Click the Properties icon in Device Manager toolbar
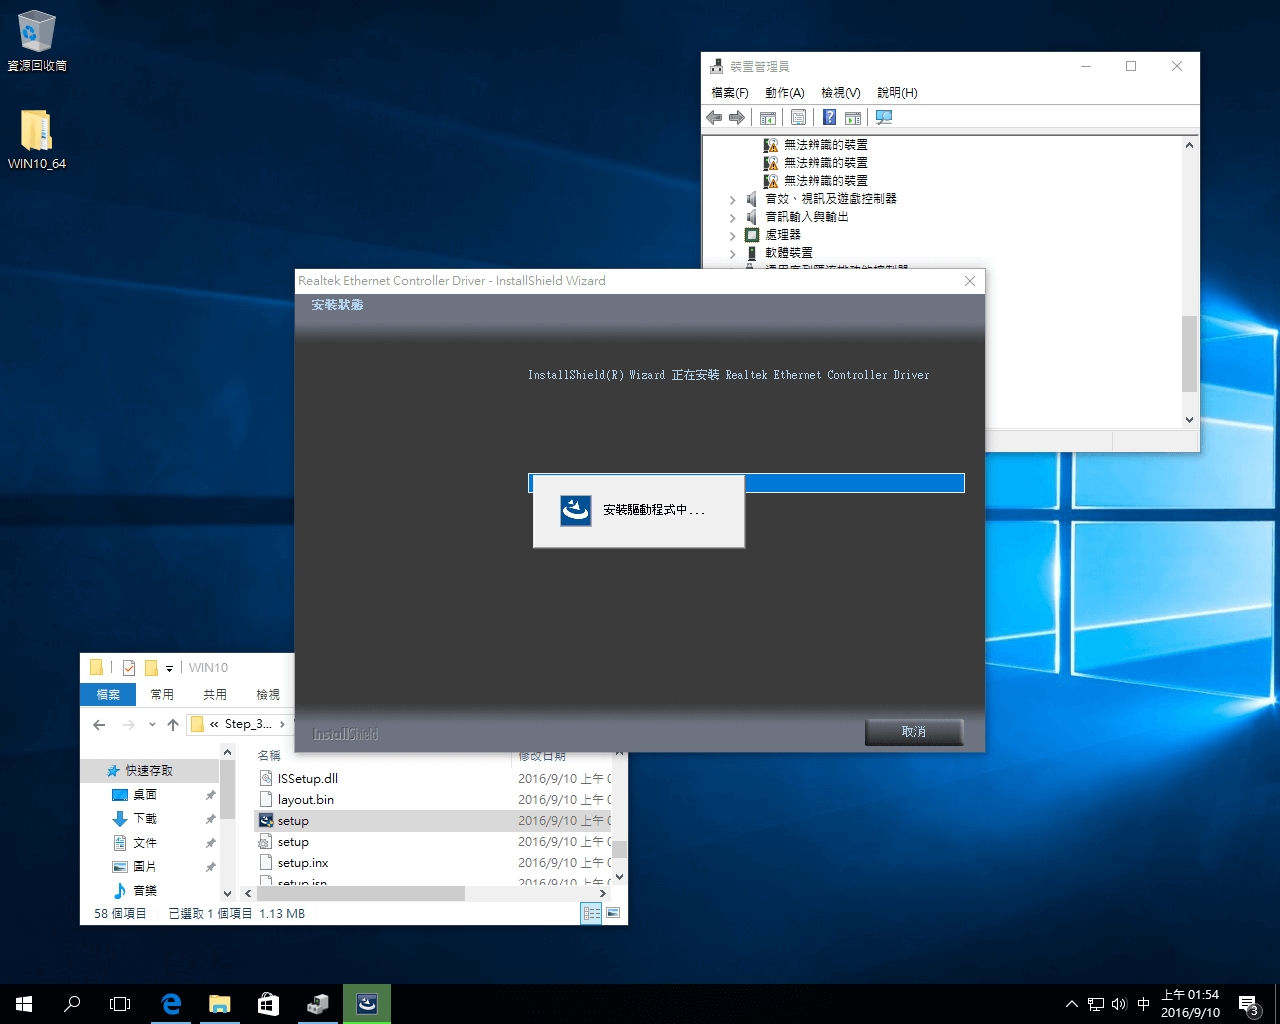Viewport: 1280px width, 1024px height. tap(798, 118)
